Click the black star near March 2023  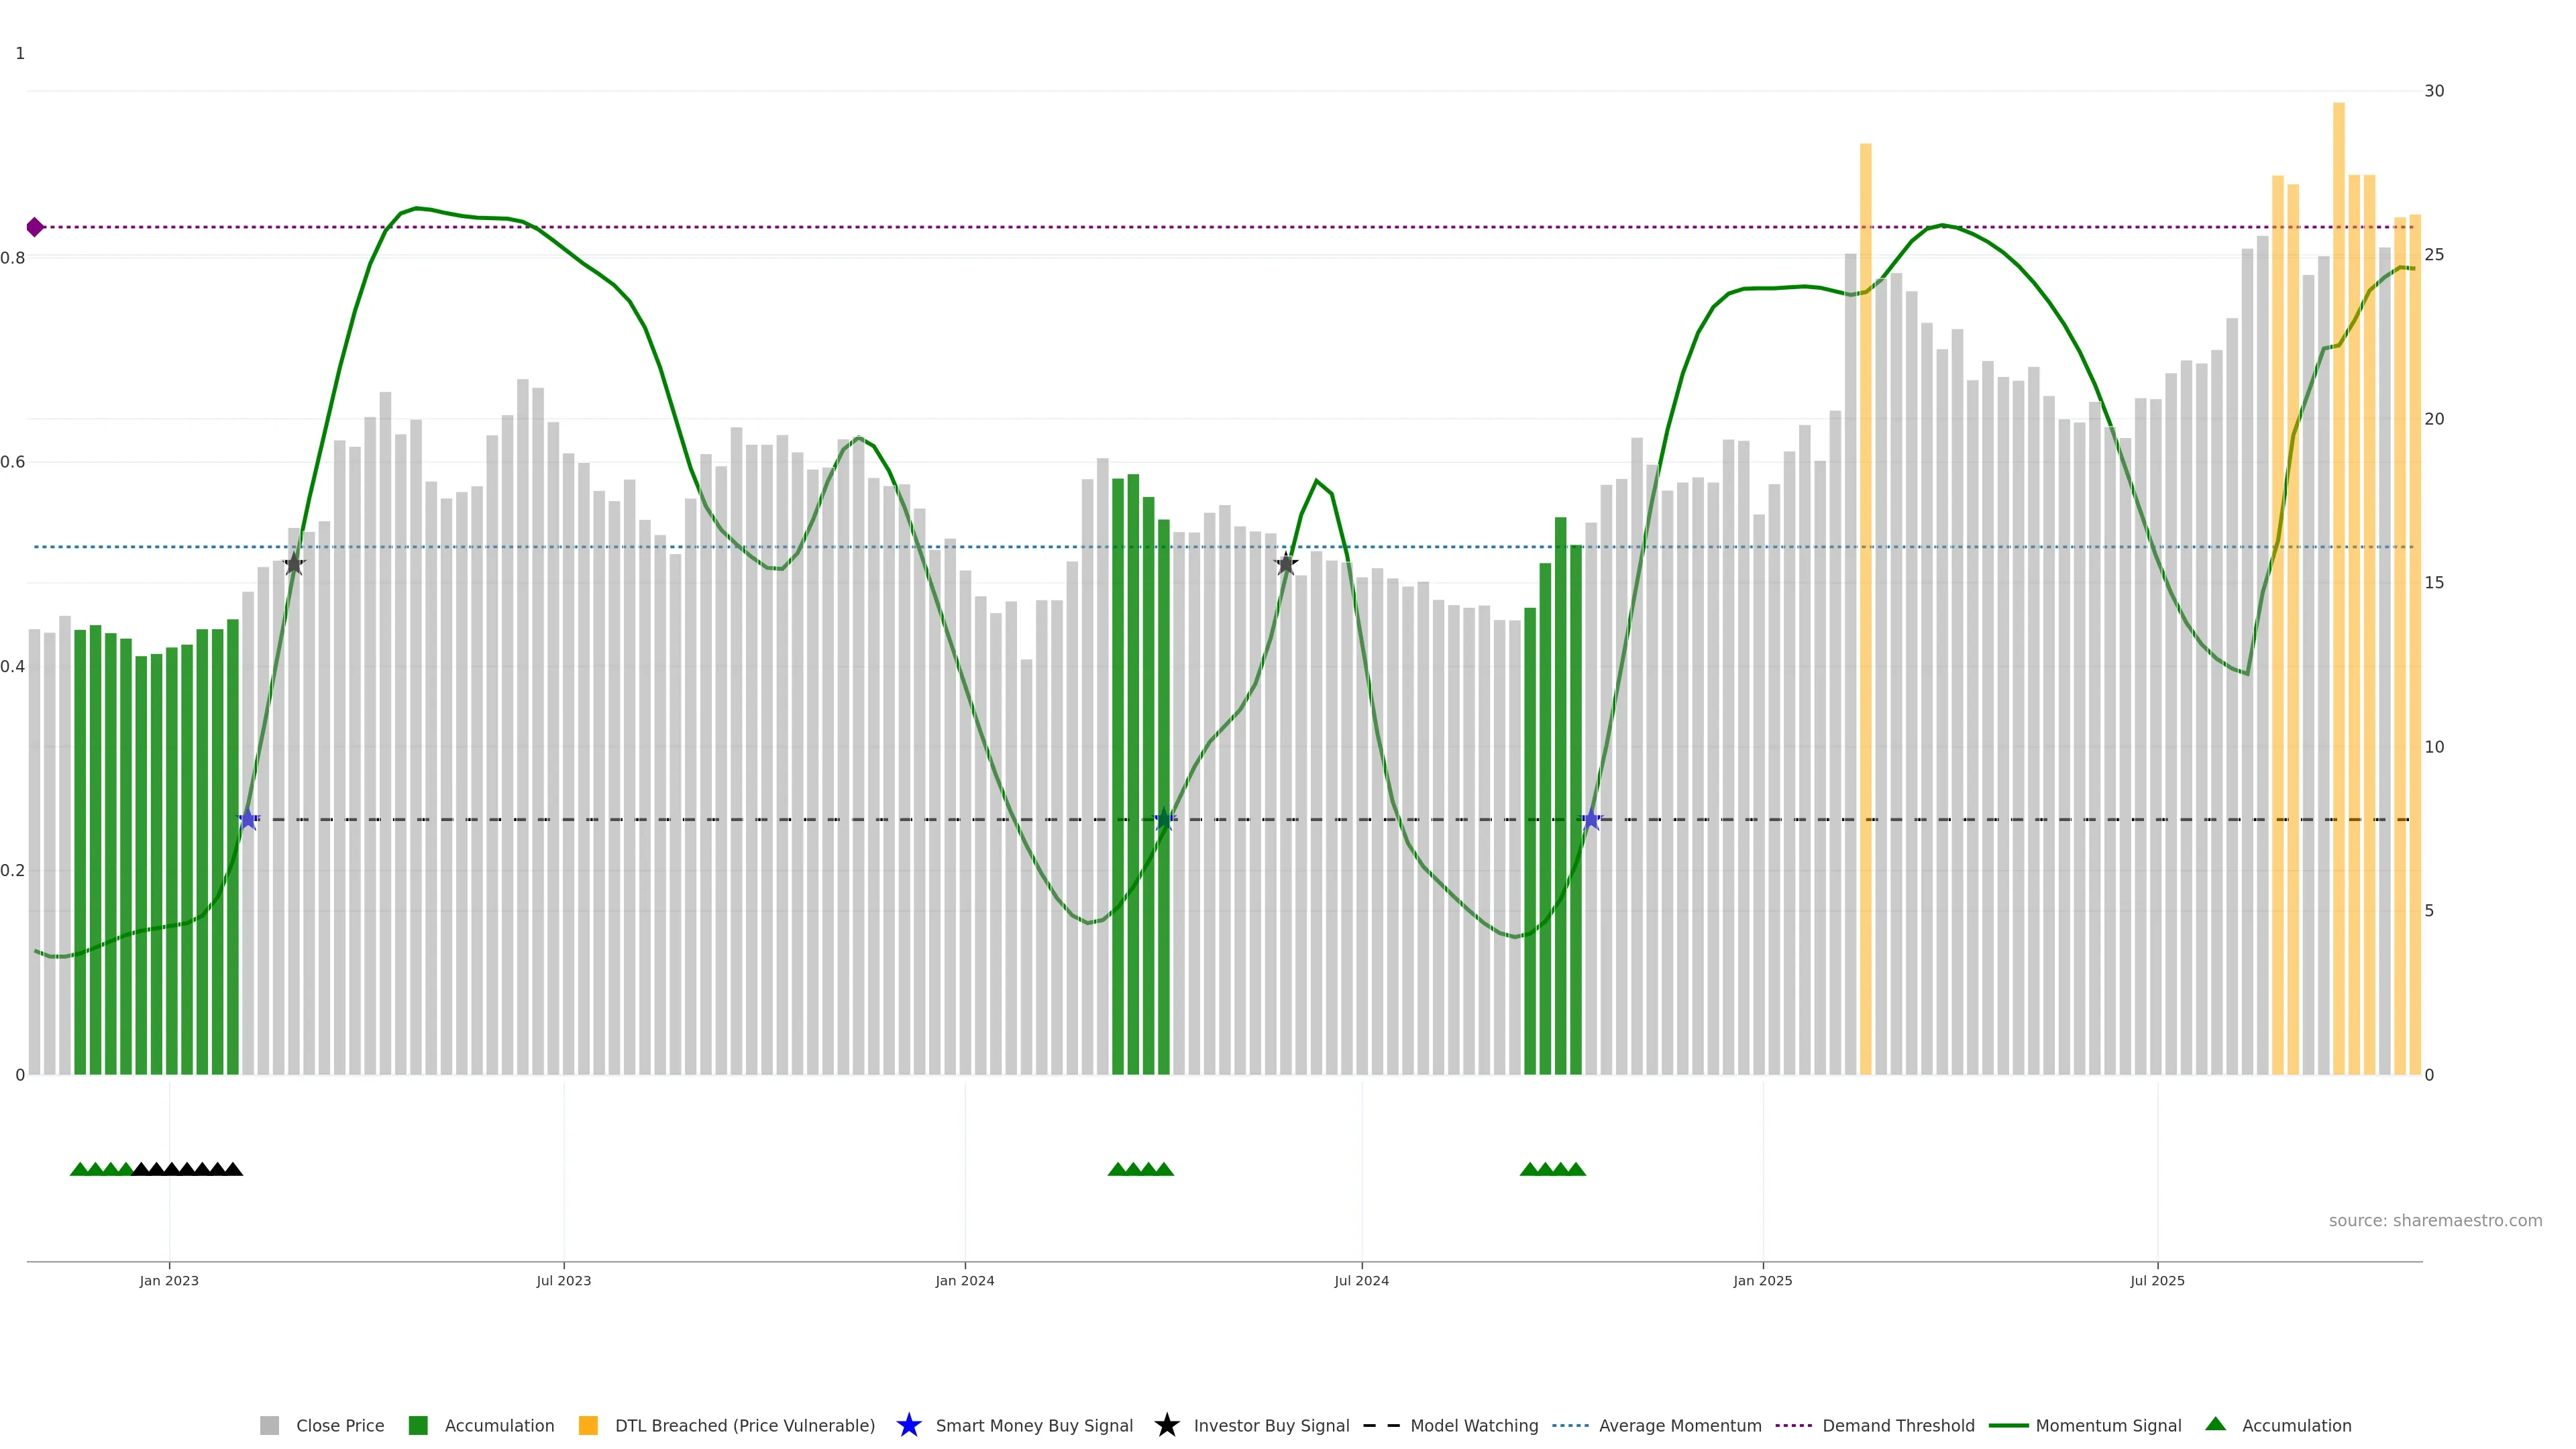(x=294, y=565)
